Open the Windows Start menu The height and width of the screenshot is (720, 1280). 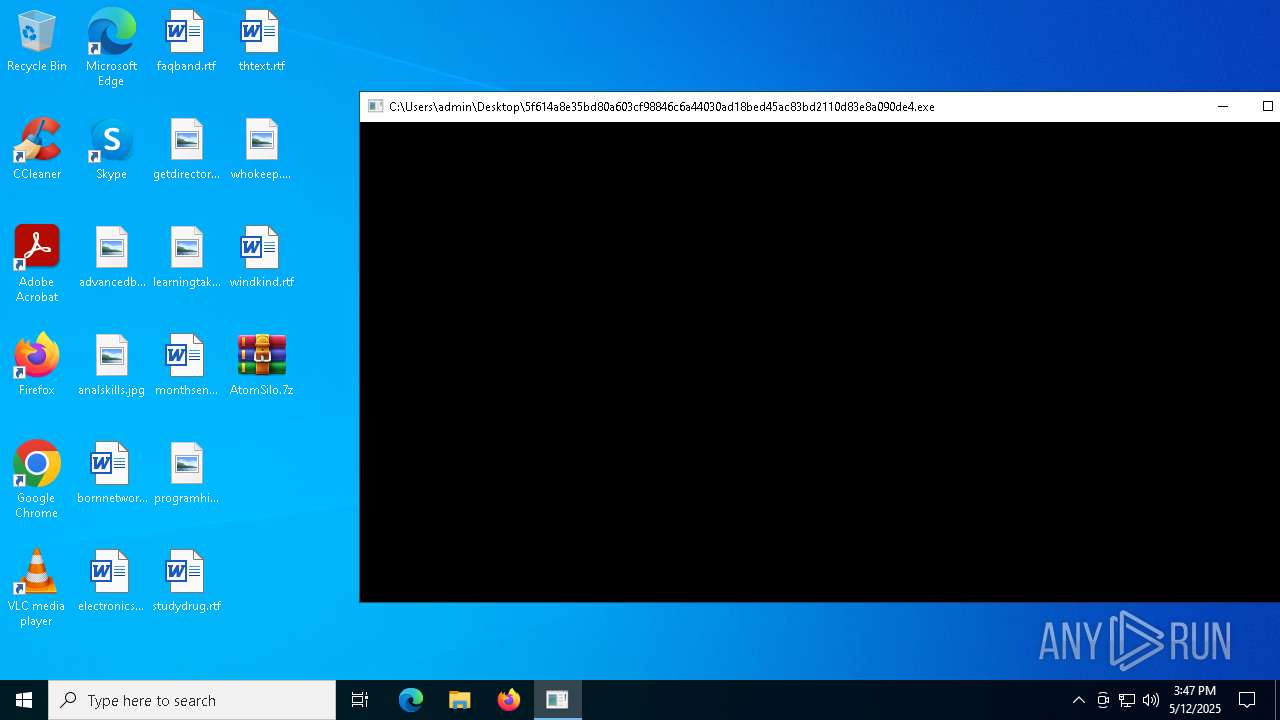tap(24, 700)
